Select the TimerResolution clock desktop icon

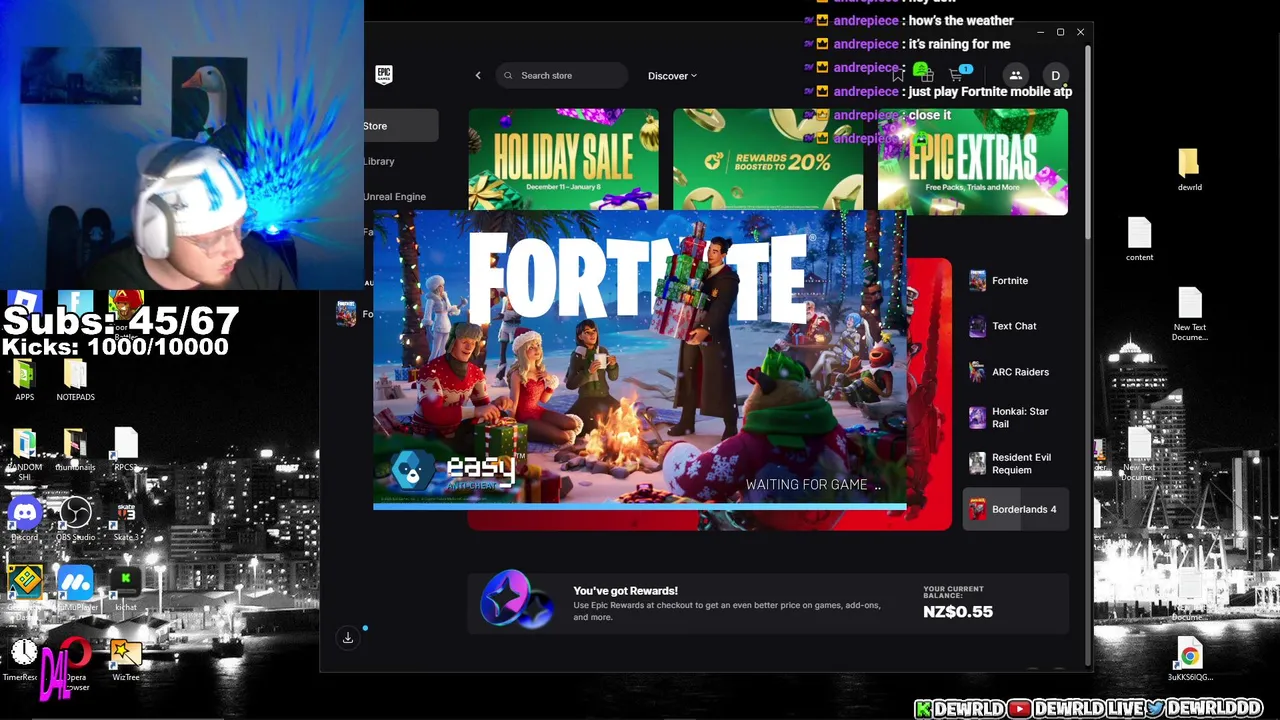click(24, 658)
